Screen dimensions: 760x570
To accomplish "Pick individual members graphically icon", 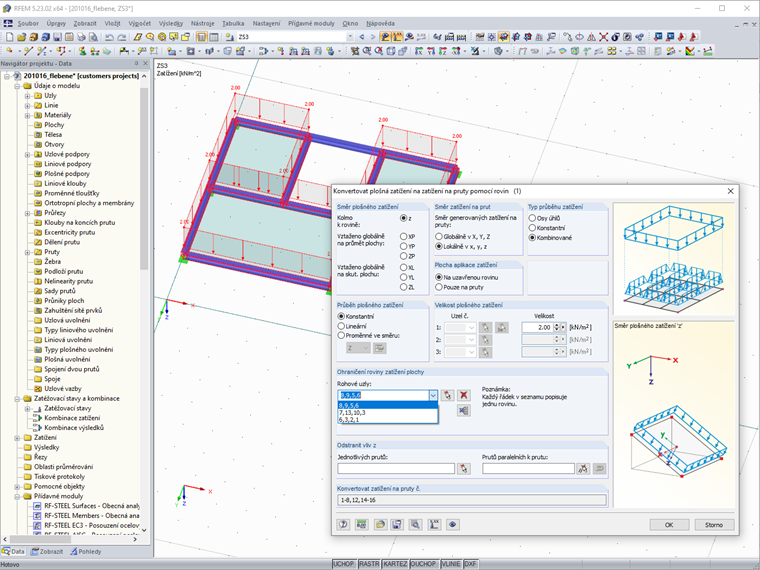I will 464,469.
